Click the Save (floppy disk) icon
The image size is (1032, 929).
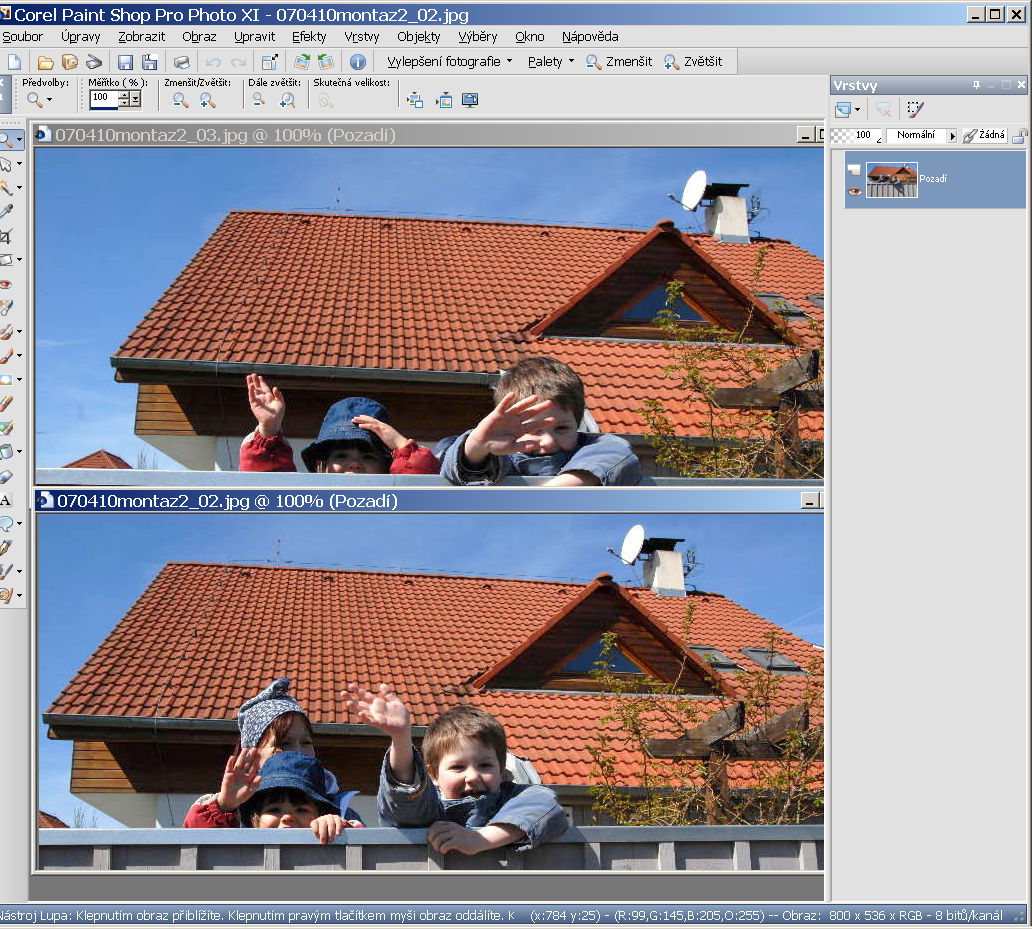pos(125,62)
